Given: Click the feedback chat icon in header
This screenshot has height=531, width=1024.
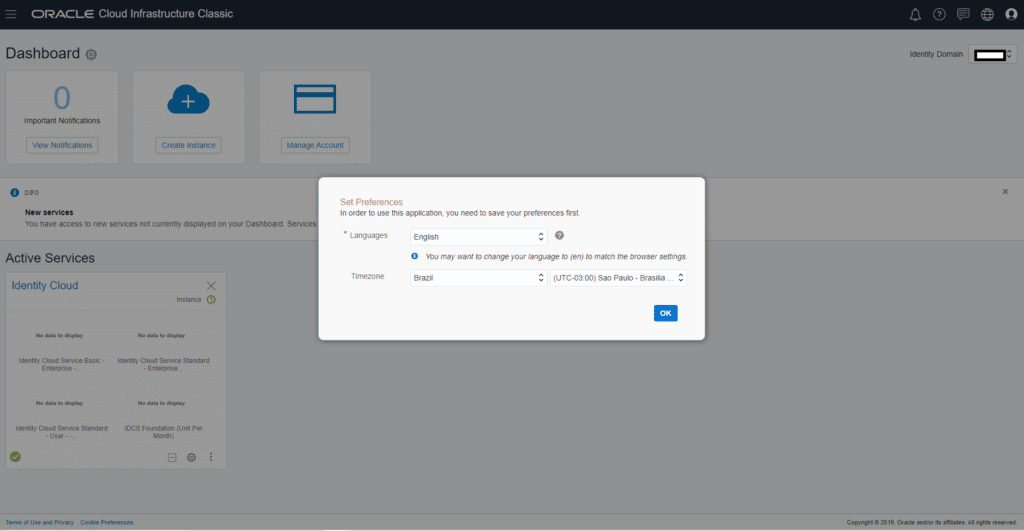Looking at the screenshot, I should click(963, 14).
